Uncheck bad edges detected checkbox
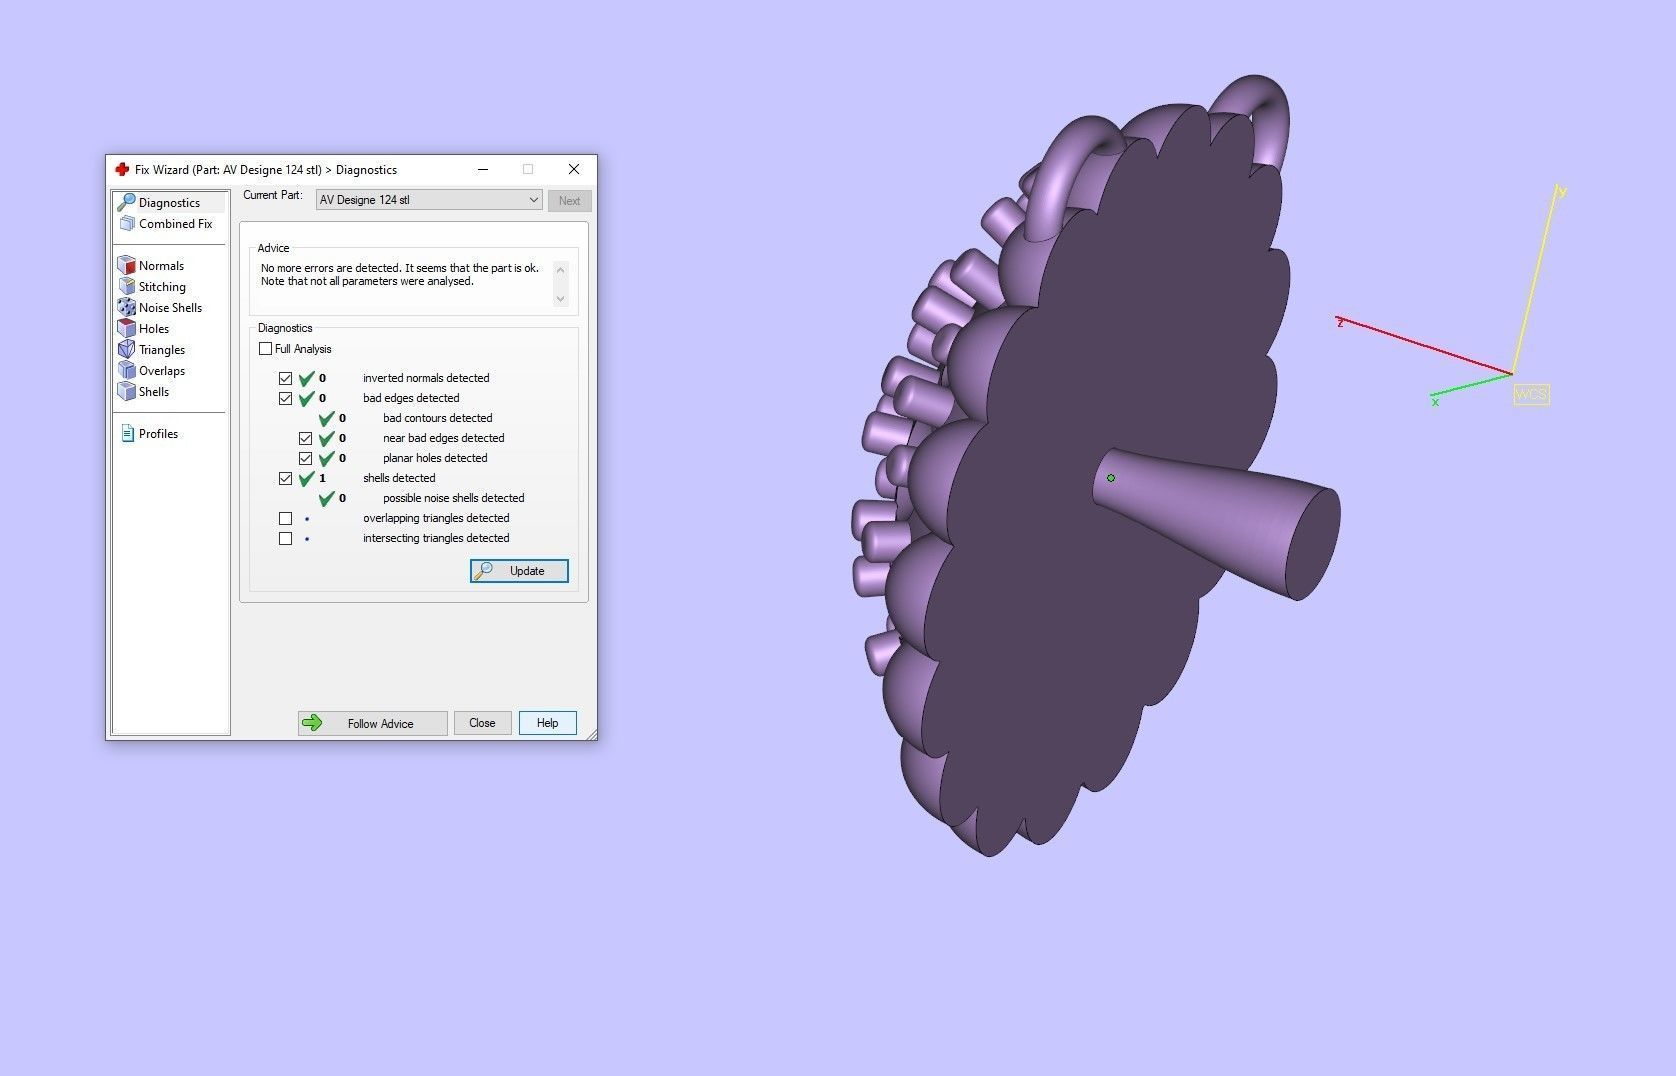The width and height of the screenshot is (1676, 1076). pos(285,398)
